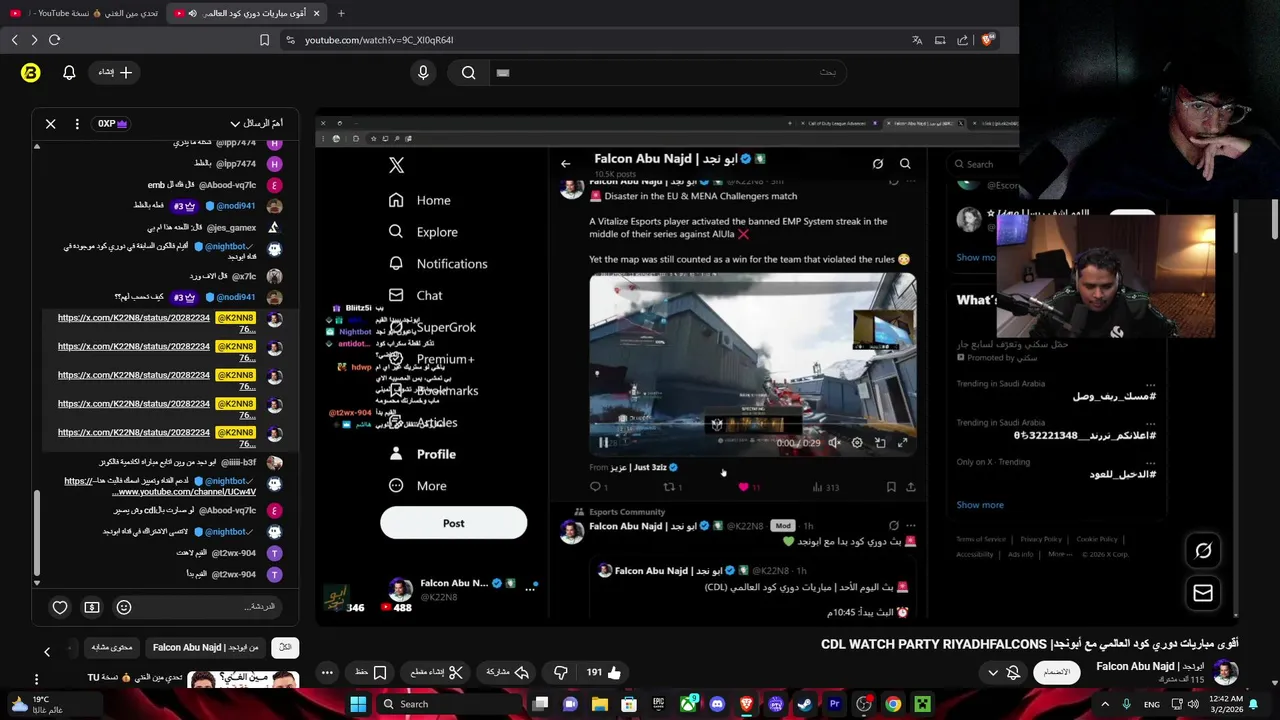Click the chat scrollbar down arrow
Viewport: 1280px width, 720px height.
(37, 582)
